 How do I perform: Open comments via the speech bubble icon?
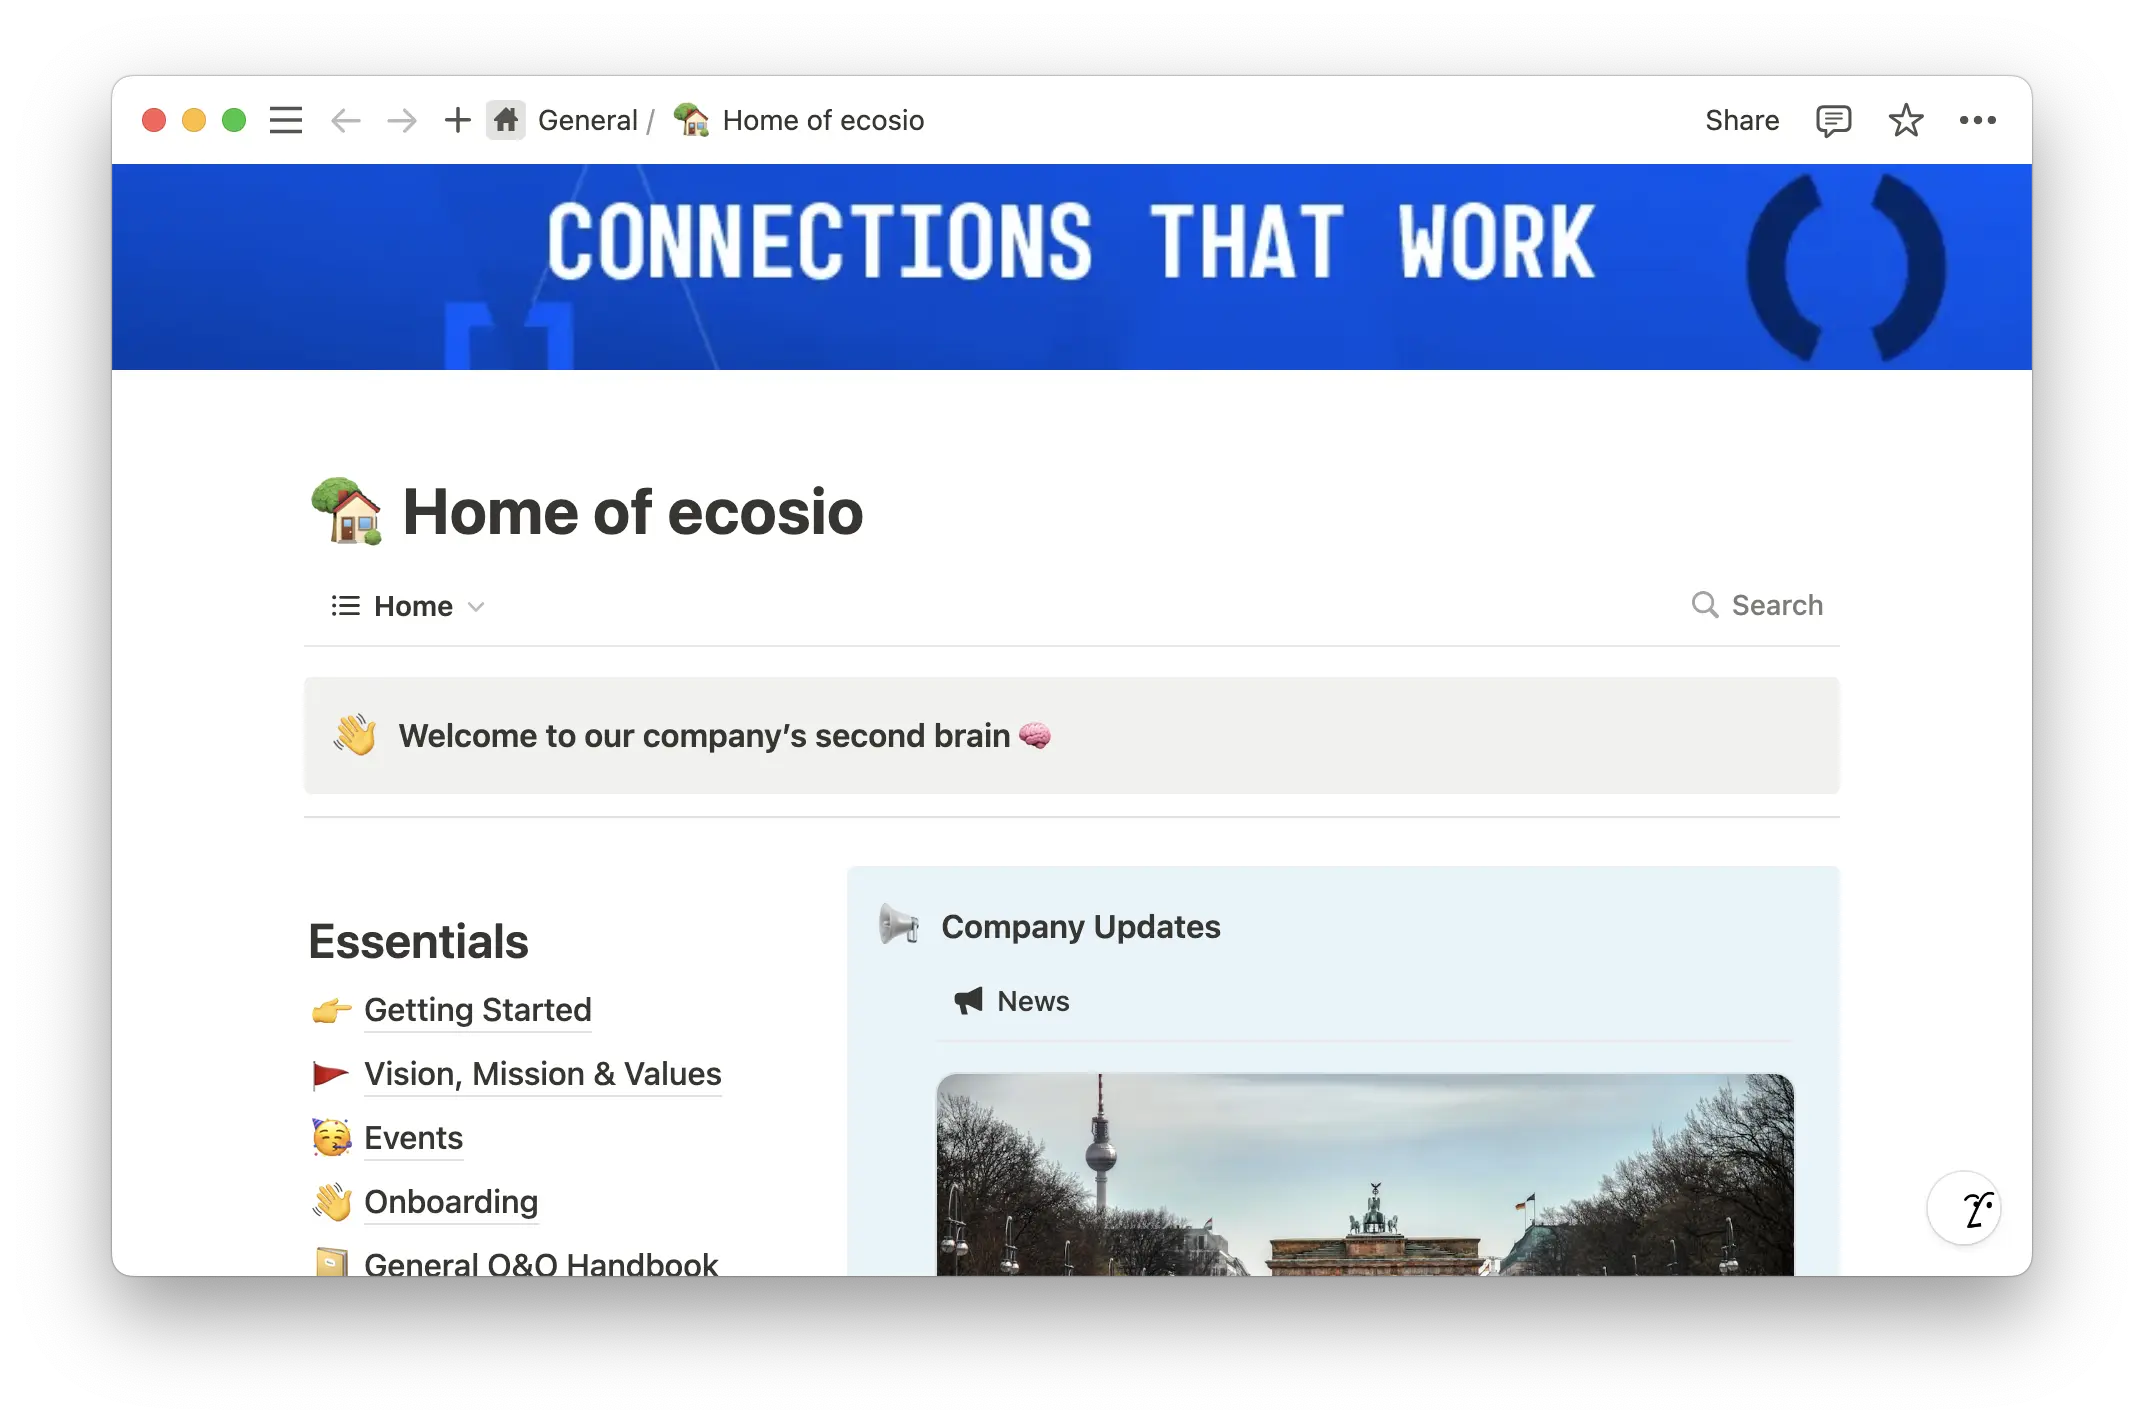[1834, 120]
